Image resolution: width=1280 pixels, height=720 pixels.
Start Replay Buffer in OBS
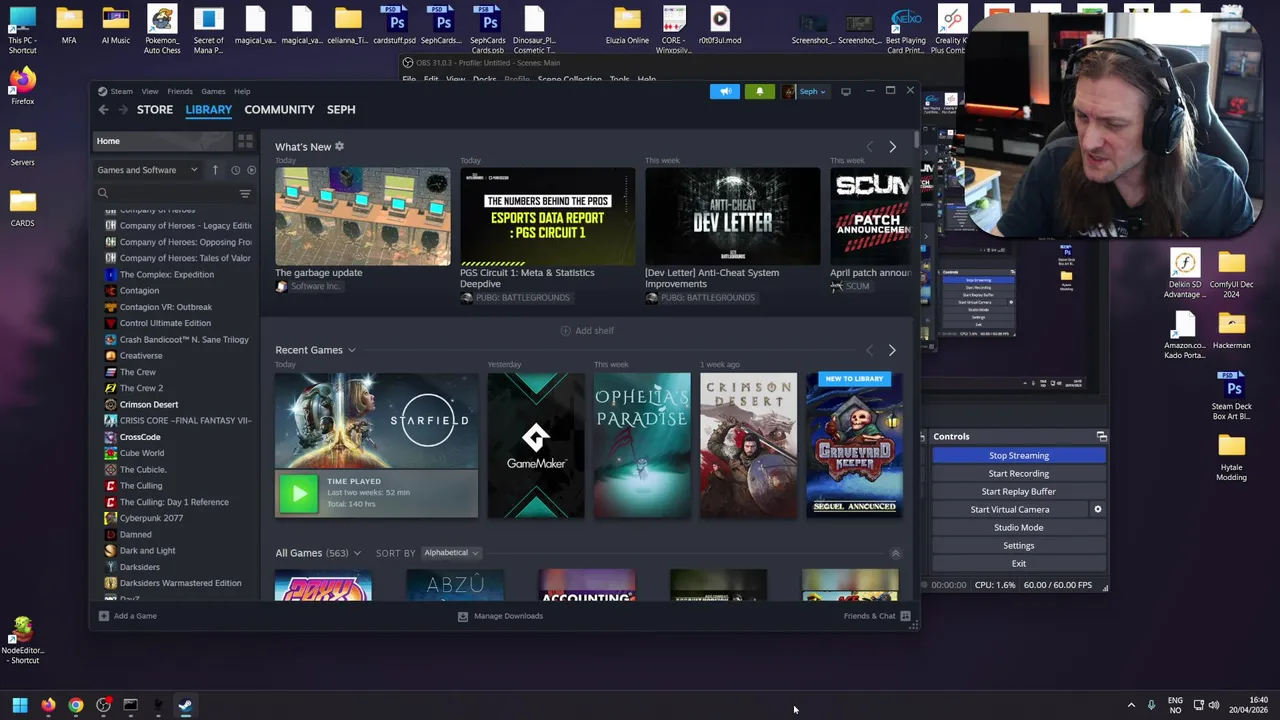coord(1019,492)
